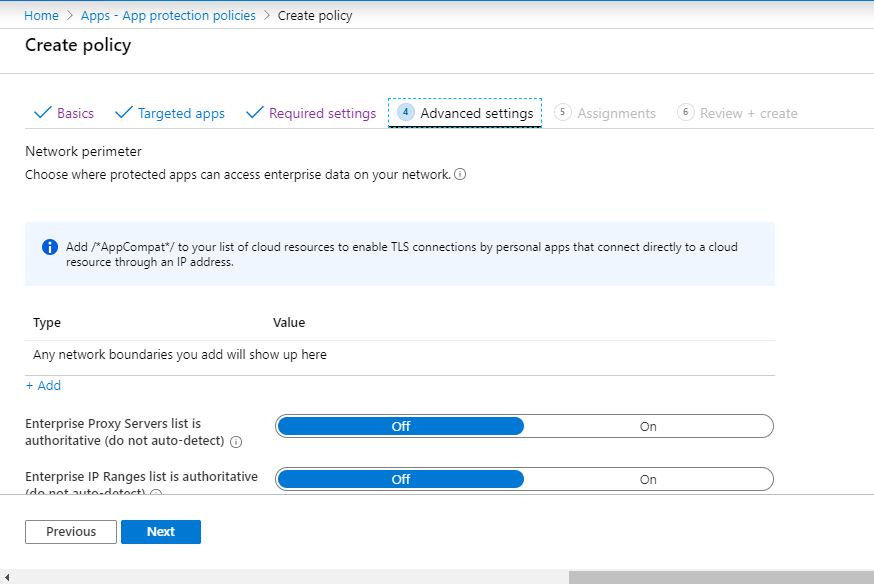This screenshot has height=584, width=874.
Task: Enable the Enterprise Proxy Servers authoritative toggle
Action: coord(648,426)
